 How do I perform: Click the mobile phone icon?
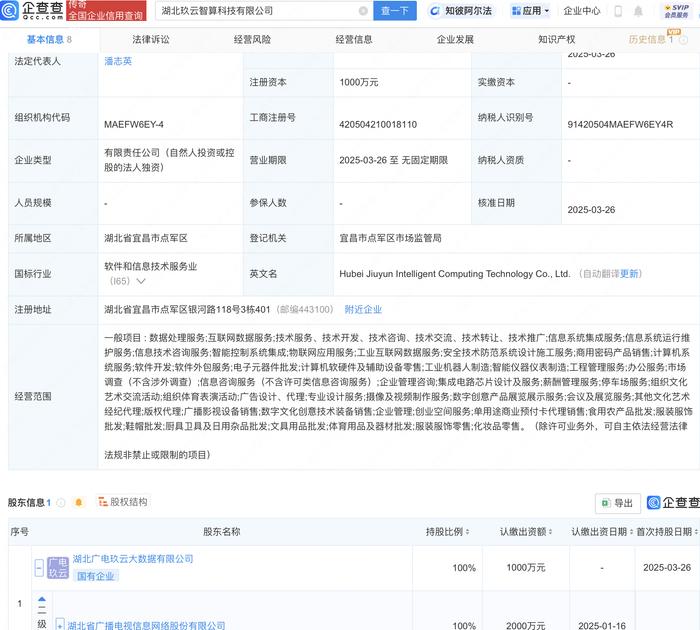click(618, 11)
